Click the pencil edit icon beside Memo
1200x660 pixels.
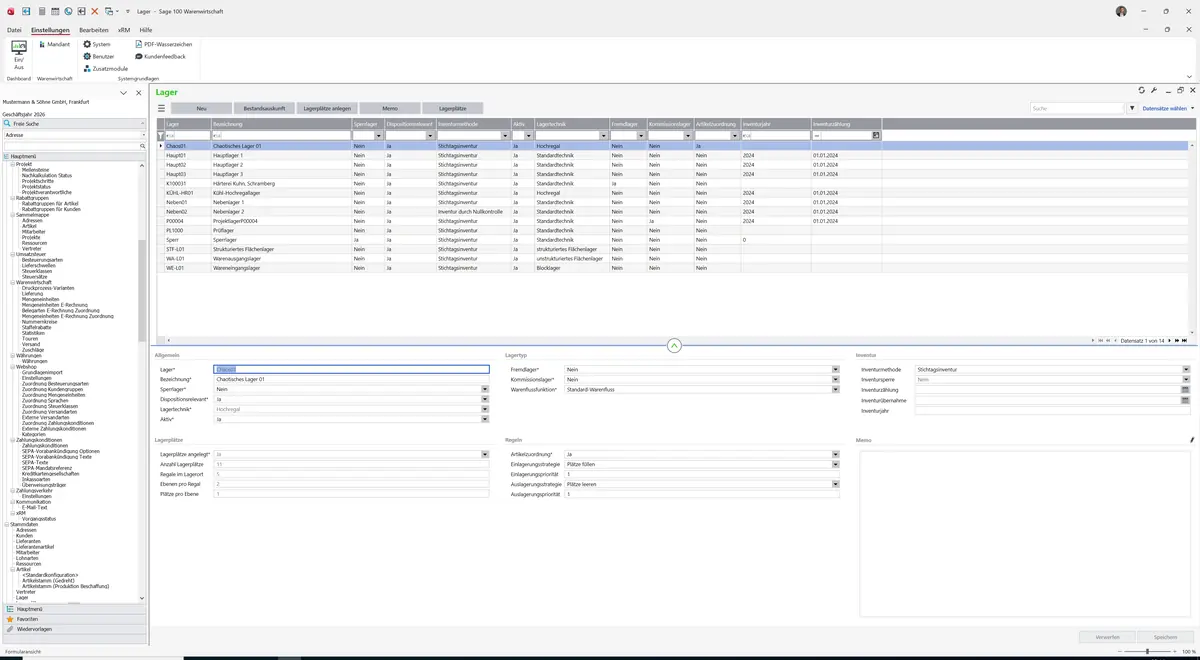click(x=1192, y=440)
